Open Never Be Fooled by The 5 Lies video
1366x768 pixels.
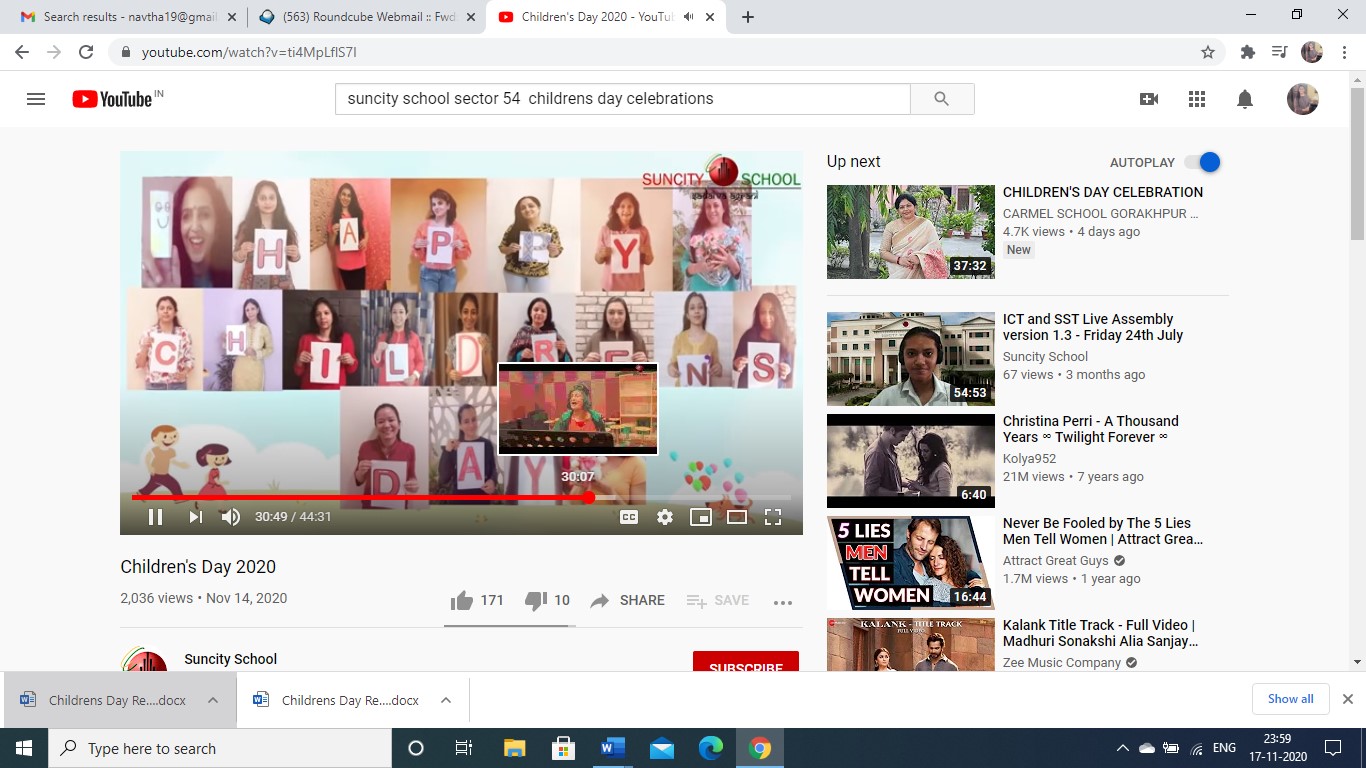(x=1103, y=531)
